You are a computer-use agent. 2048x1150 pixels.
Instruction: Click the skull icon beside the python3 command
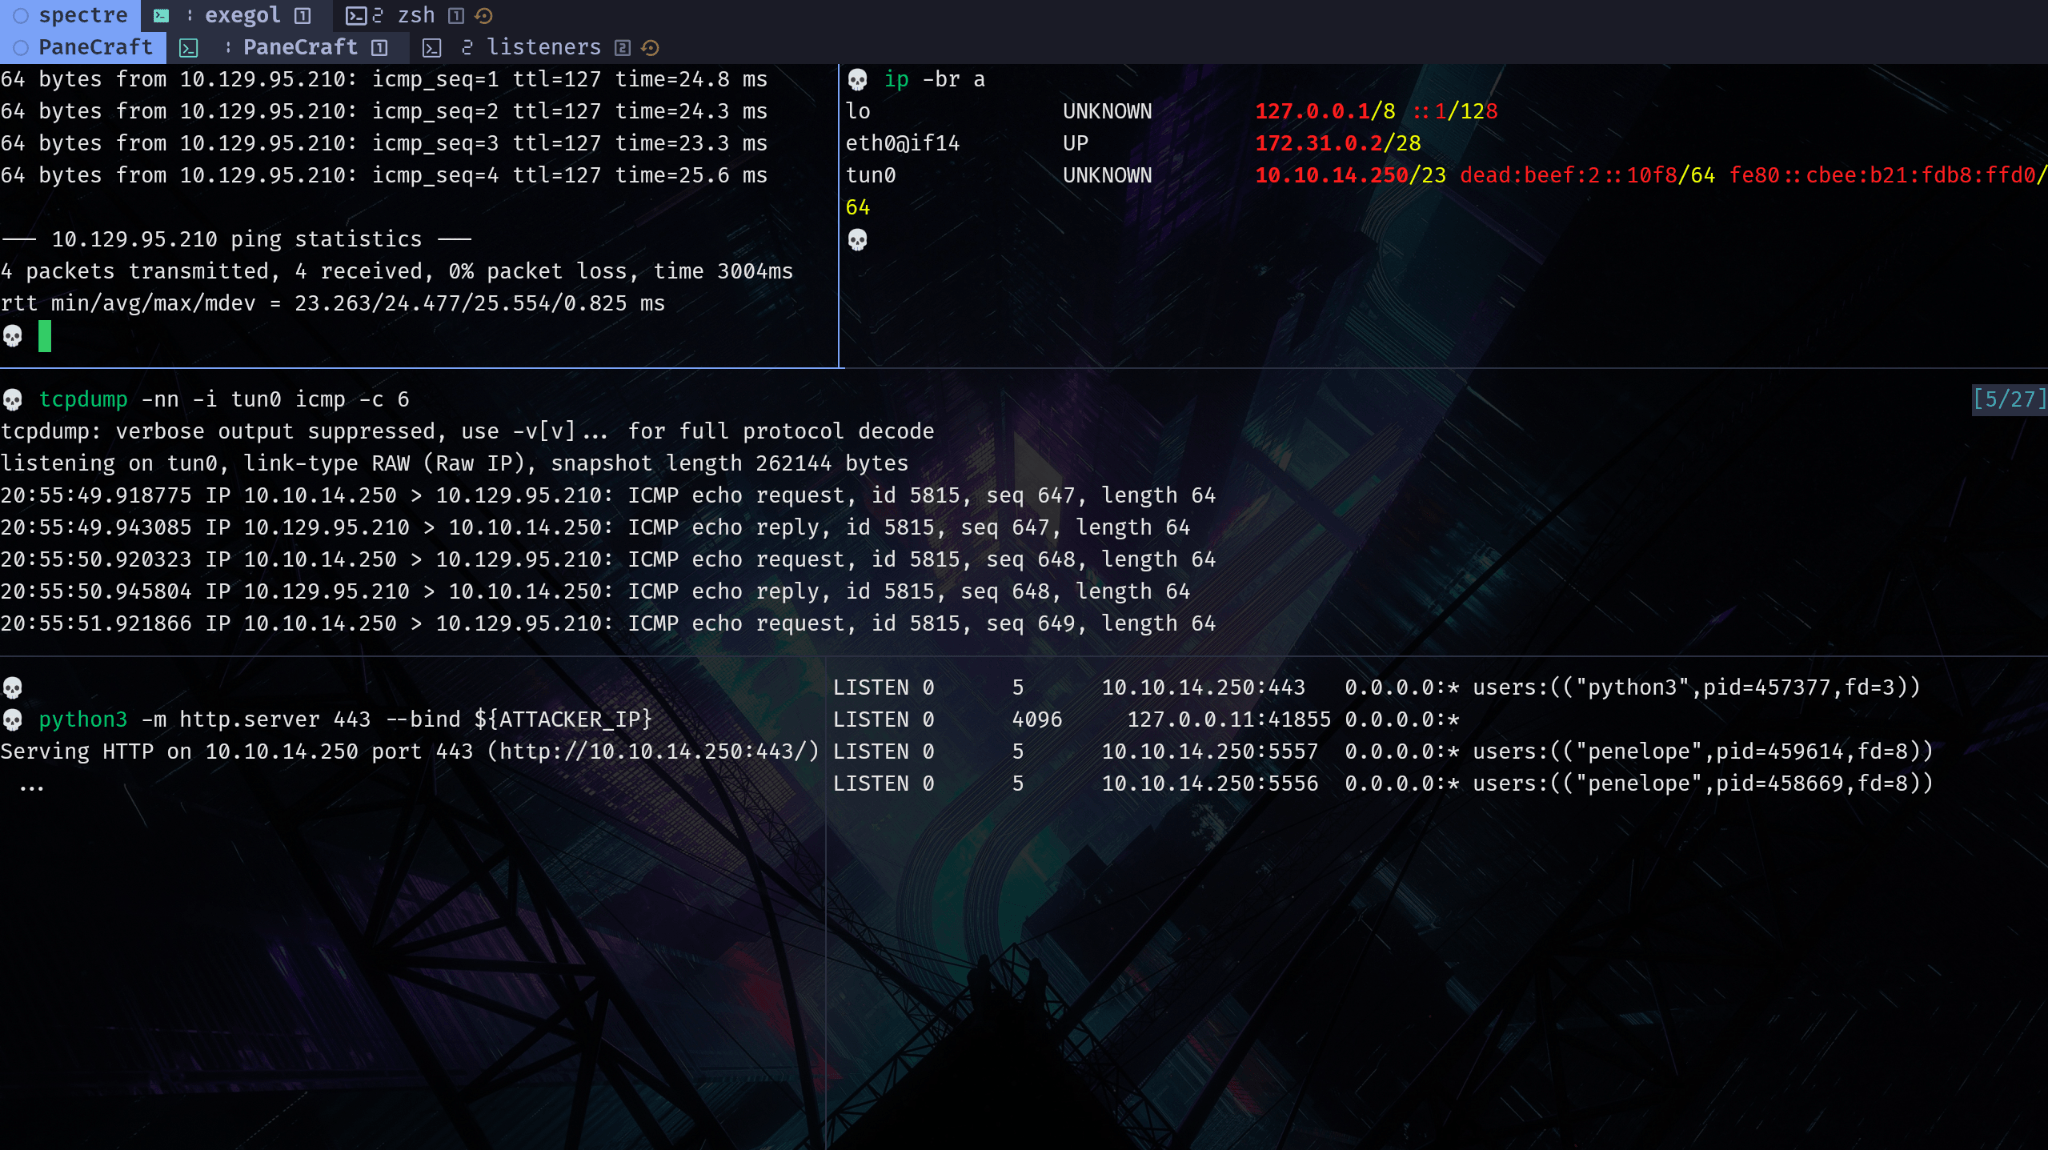point(12,719)
